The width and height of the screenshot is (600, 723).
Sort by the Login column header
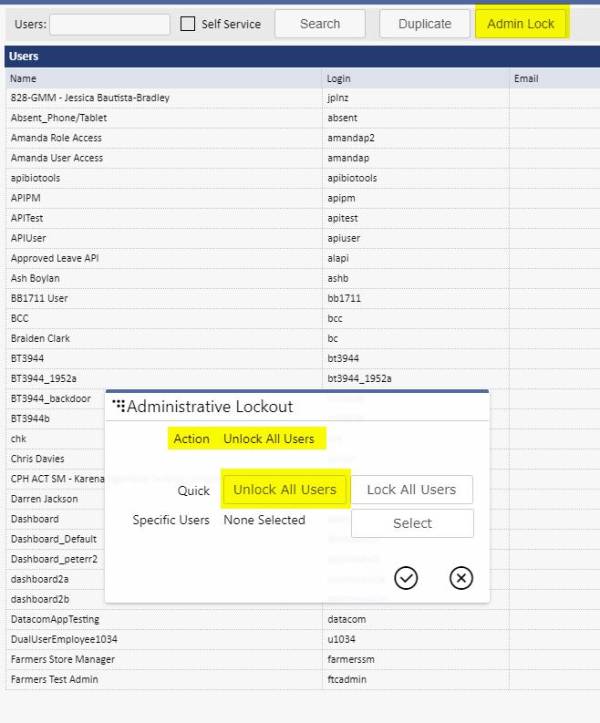click(x=339, y=78)
